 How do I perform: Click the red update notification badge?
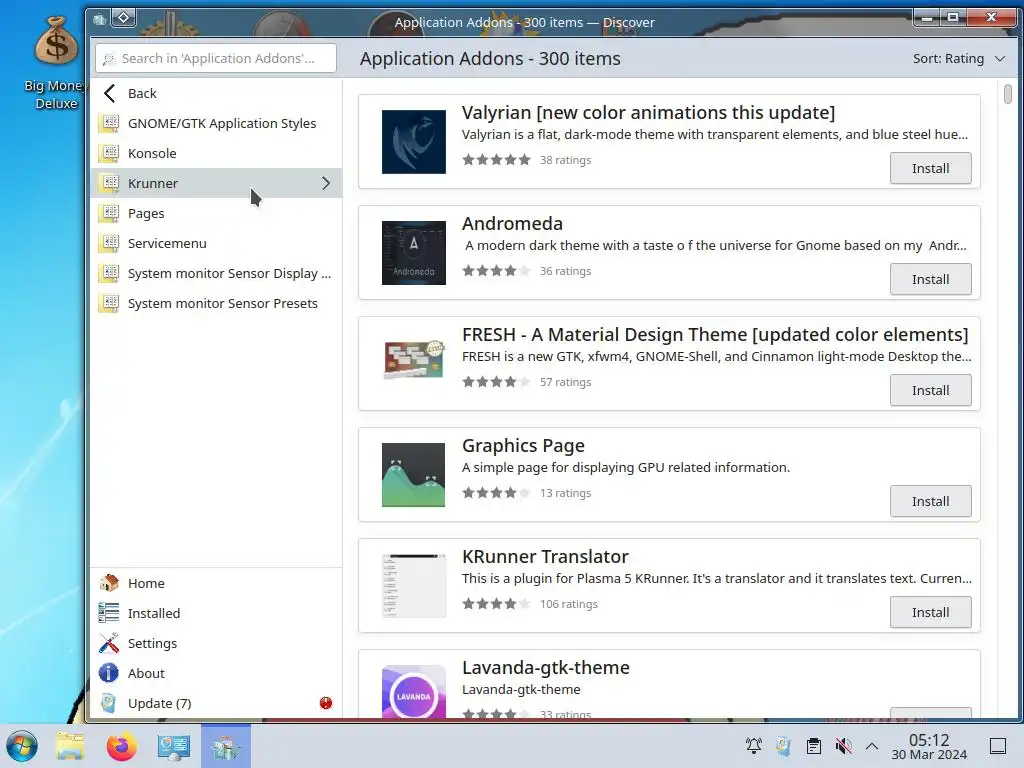tap(326, 703)
